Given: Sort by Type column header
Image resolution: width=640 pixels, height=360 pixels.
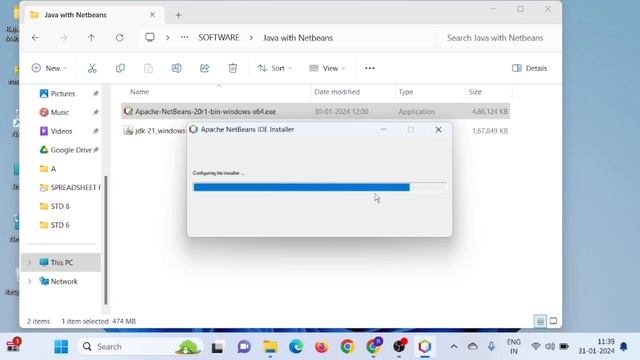Looking at the screenshot, I should [406, 92].
